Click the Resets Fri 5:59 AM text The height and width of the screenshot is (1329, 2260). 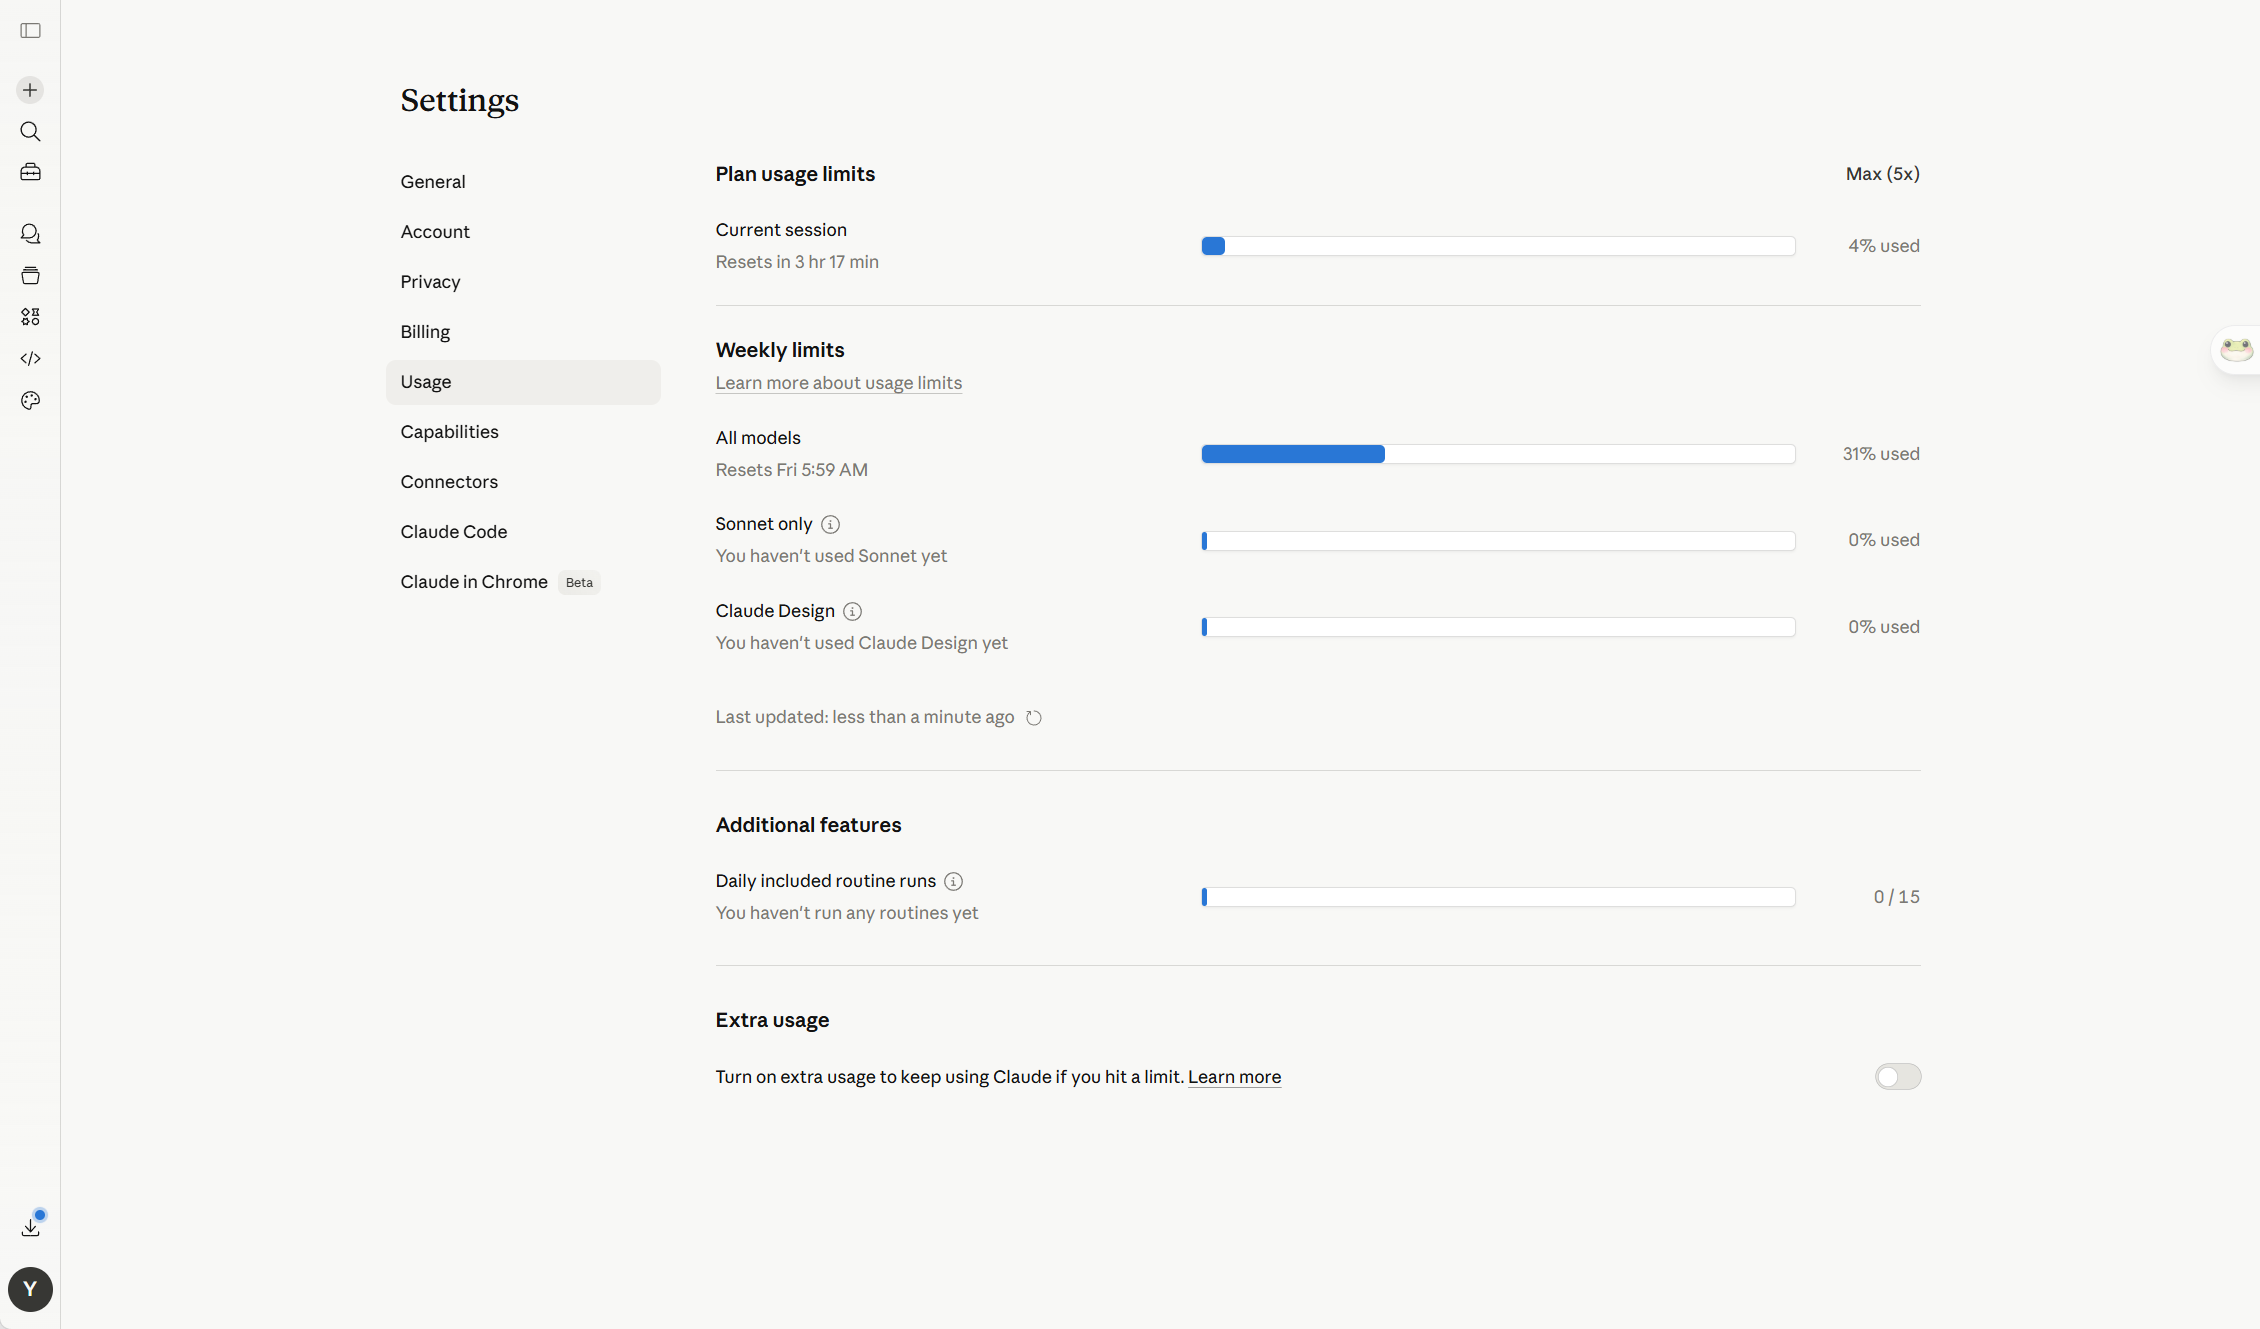coord(791,470)
